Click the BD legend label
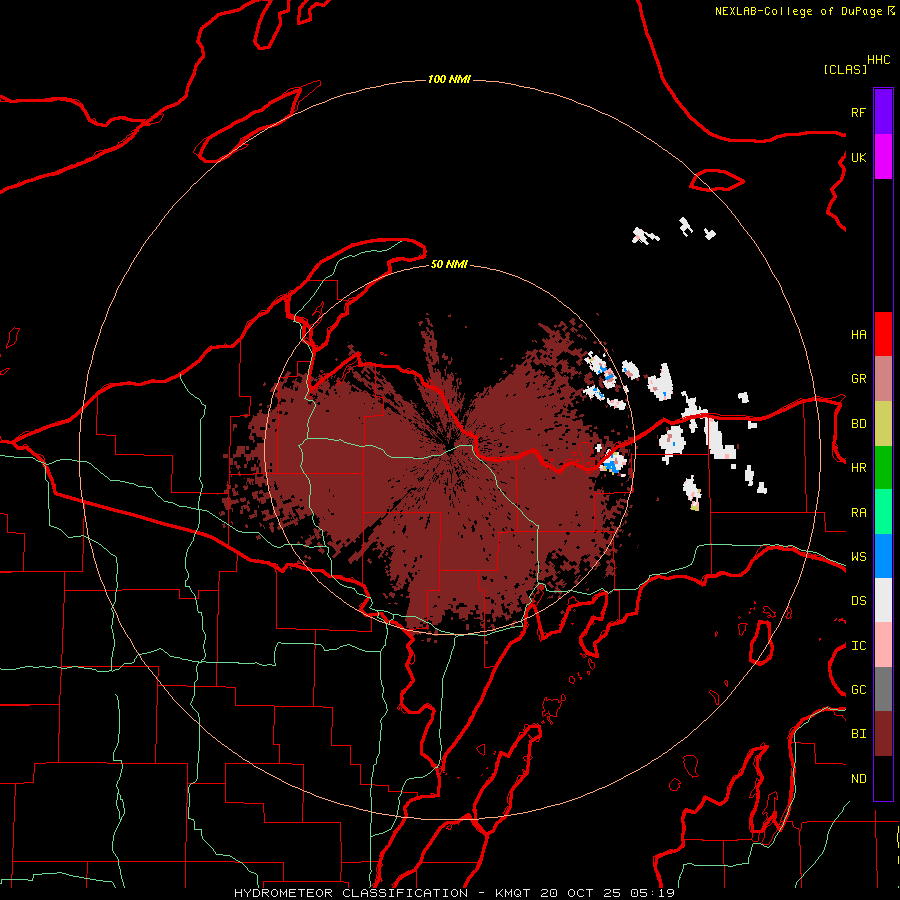 click(x=858, y=424)
